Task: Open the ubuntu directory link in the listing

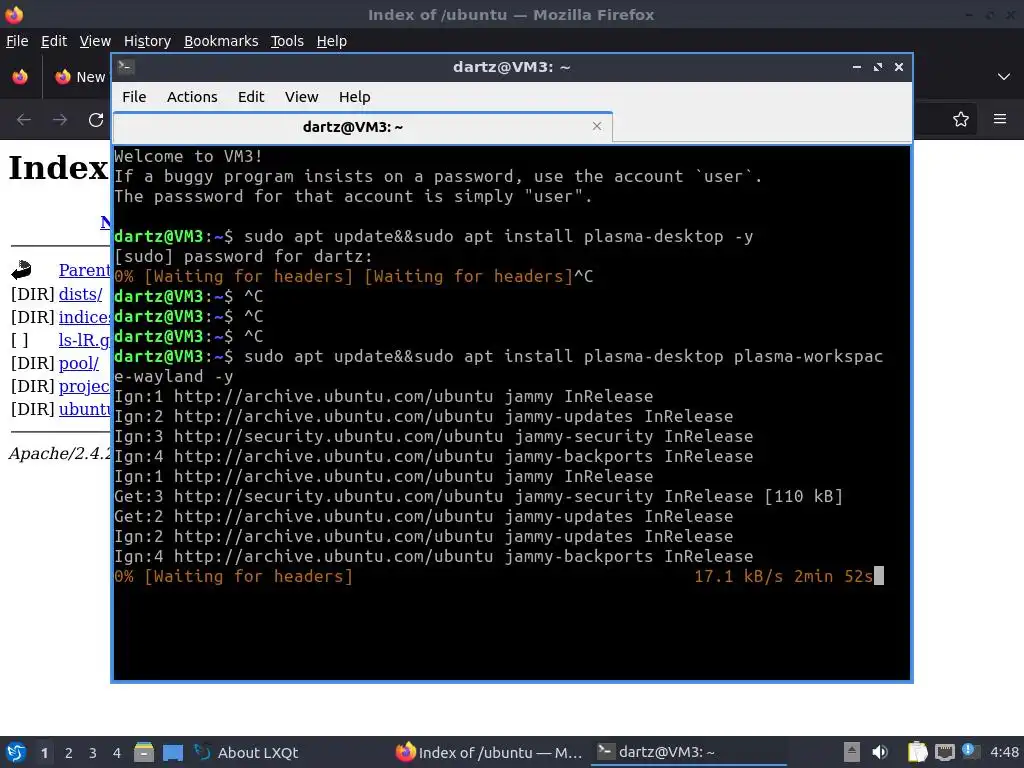Action: click(84, 409)
